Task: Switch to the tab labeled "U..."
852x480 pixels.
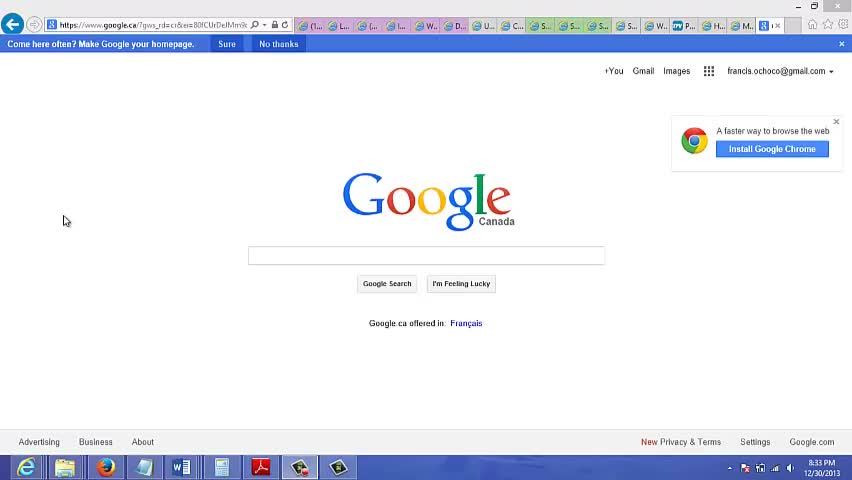Action: (483, 26)
